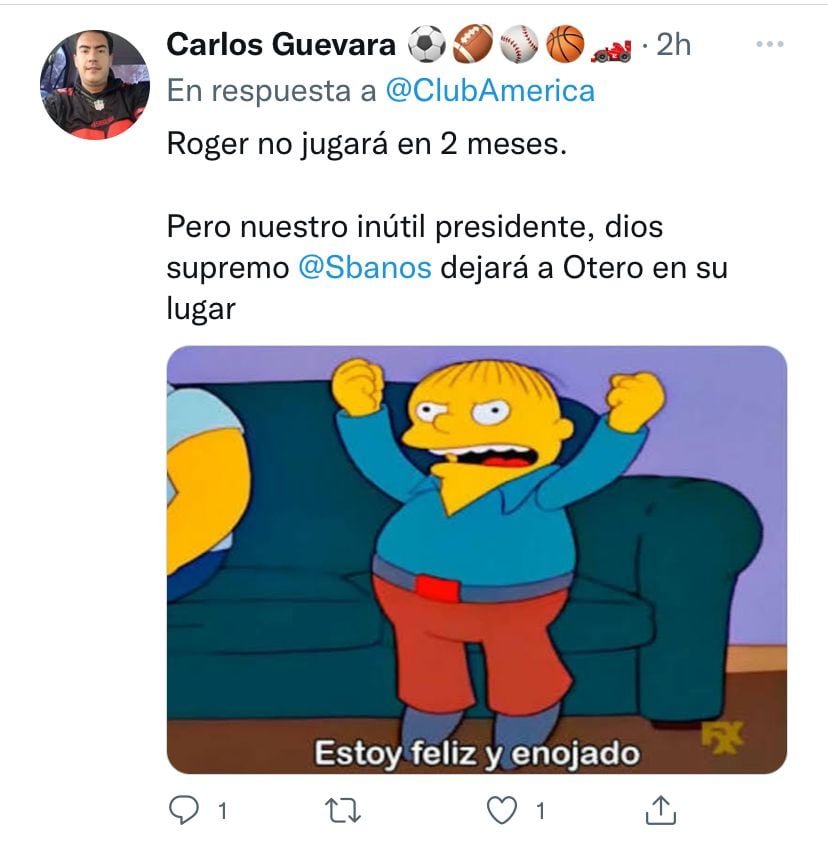Image resolution: width=828 pixels, height=846 pixels.
Task: Click the soccer ball emoji
Action: [x=427, y=44]
